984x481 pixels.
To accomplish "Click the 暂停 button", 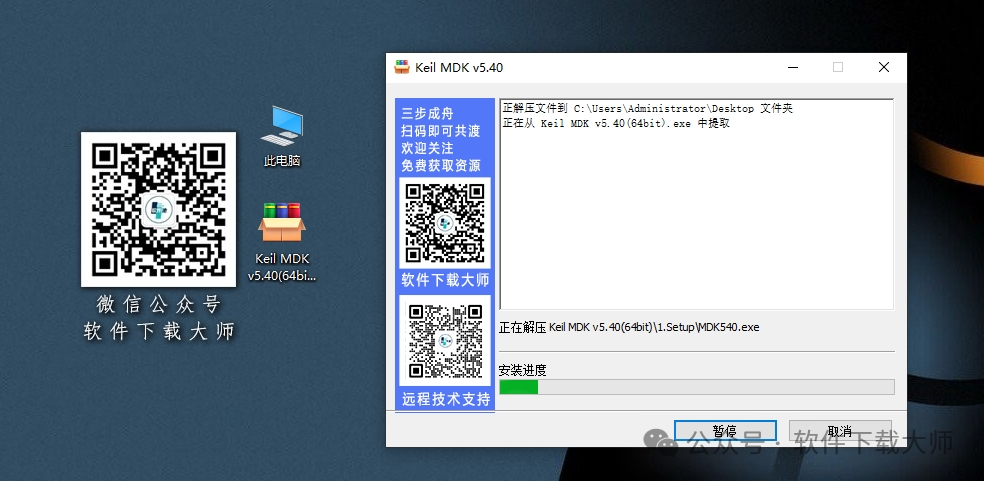I will point(725,431).
